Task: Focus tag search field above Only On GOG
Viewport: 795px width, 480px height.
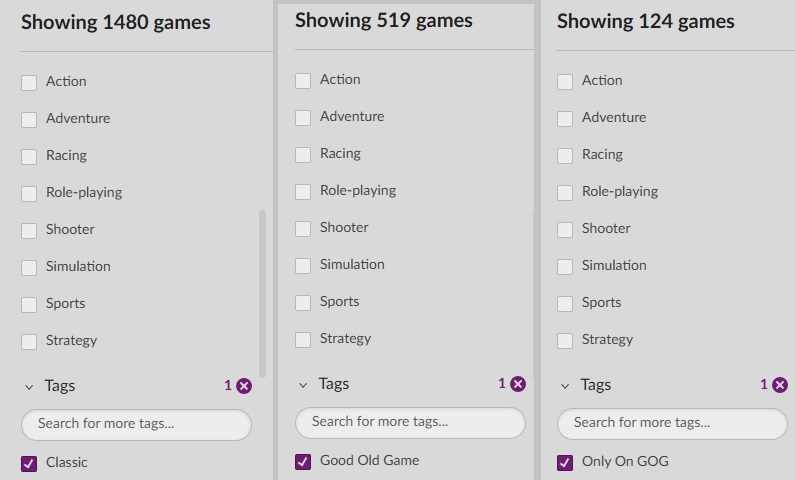Action: (x=672, y=424)
